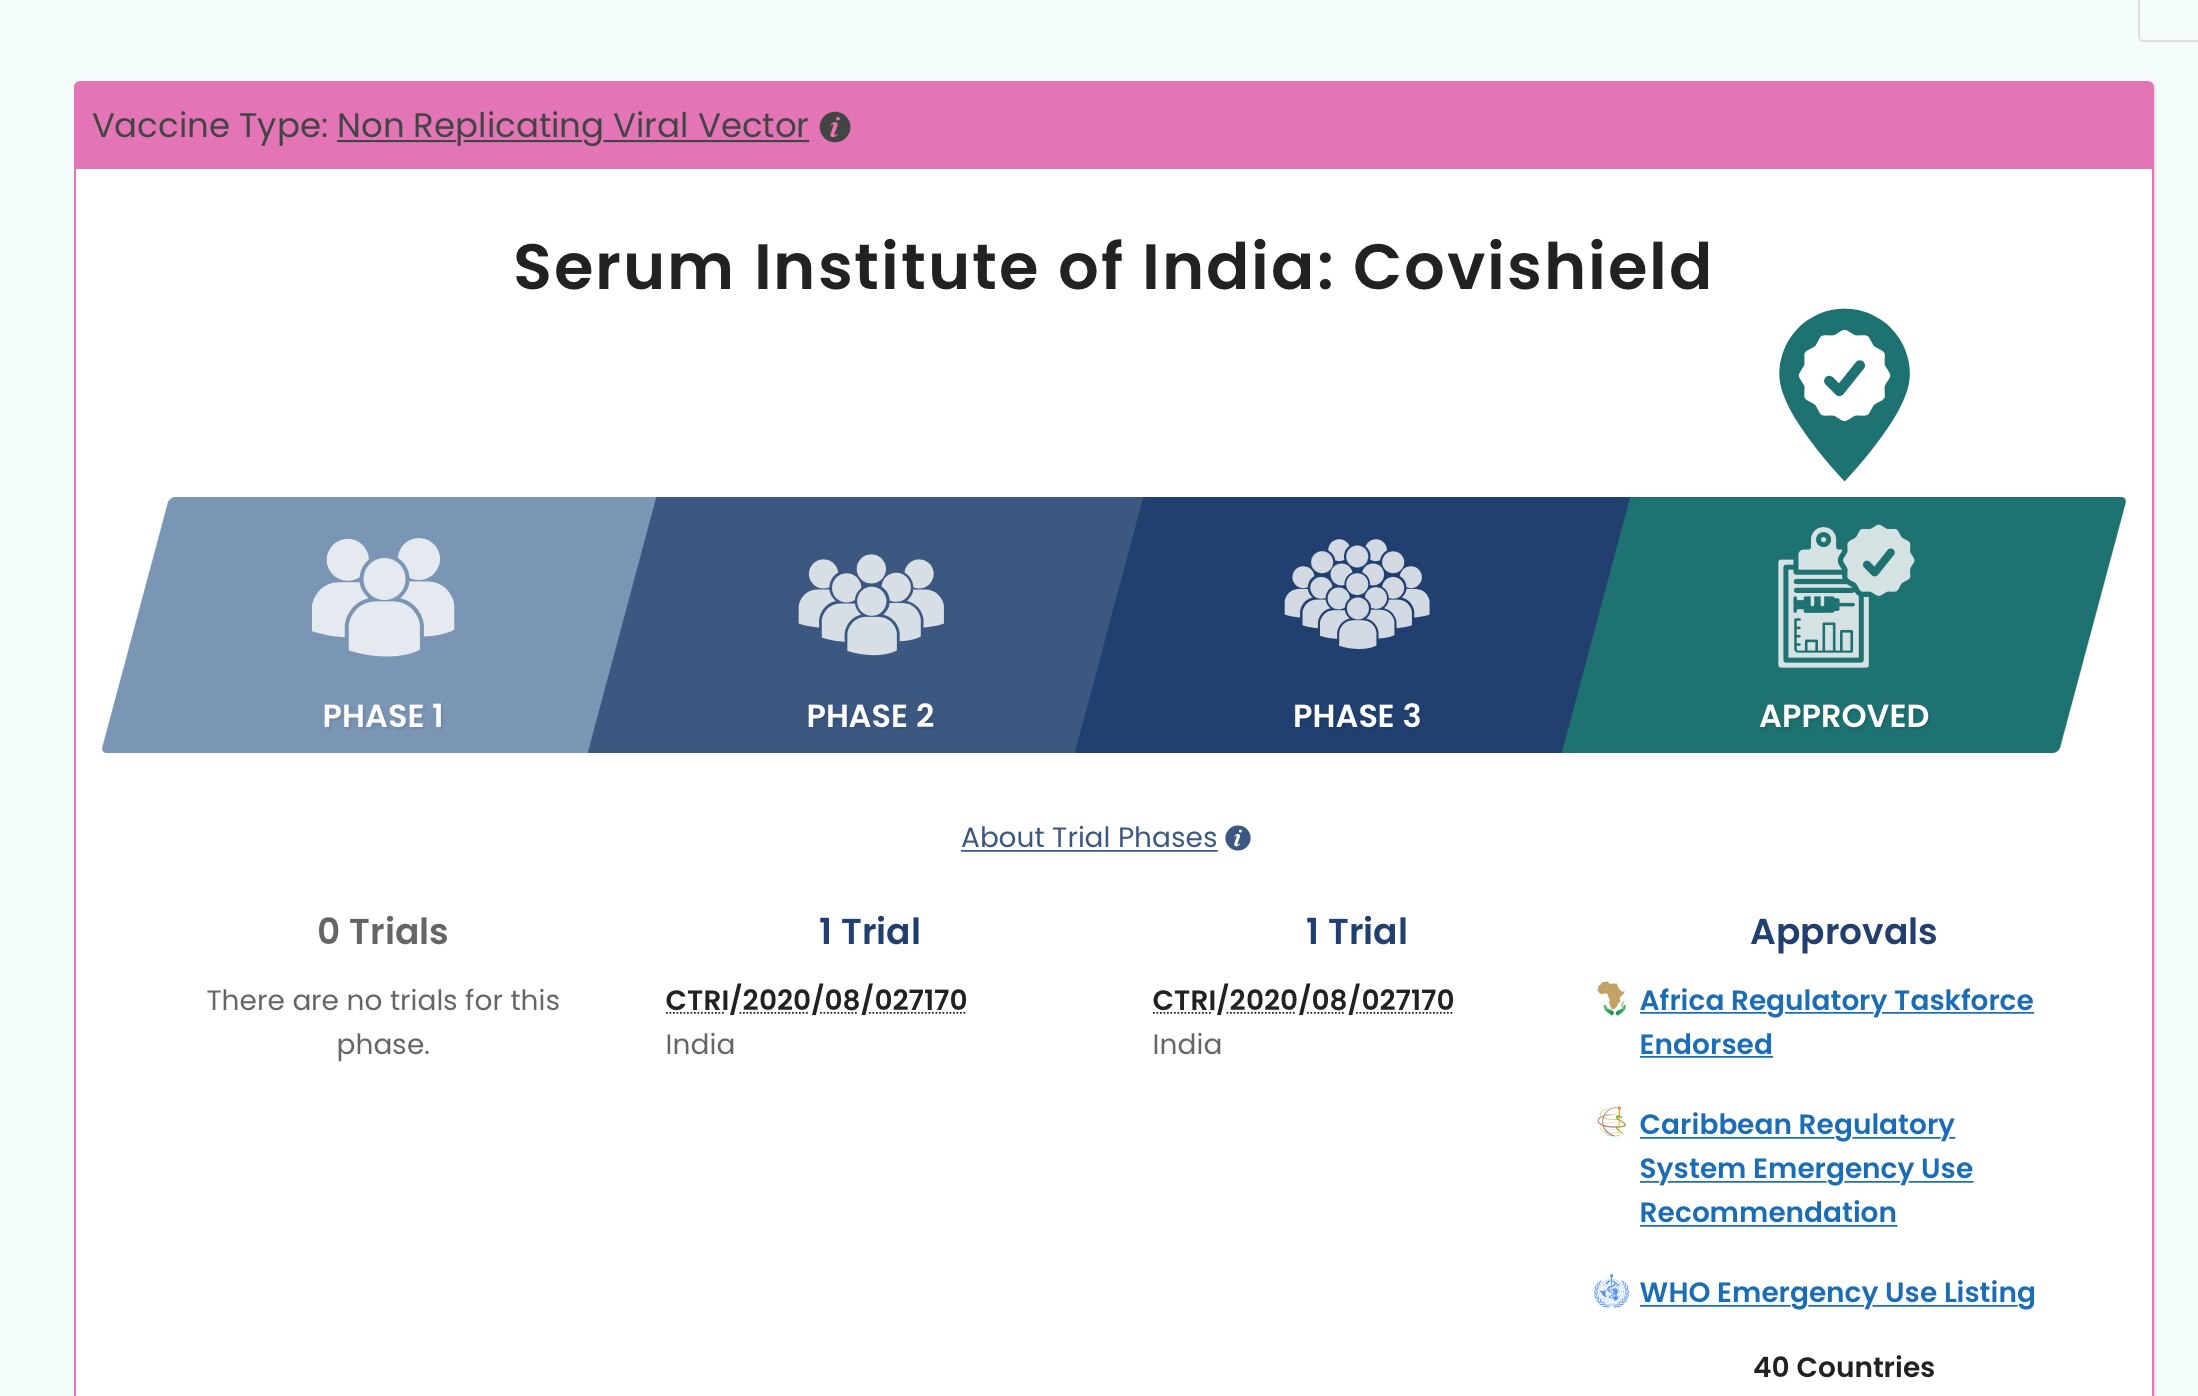Open WHO Emergency Use Listing link

click(1837, 1292)
